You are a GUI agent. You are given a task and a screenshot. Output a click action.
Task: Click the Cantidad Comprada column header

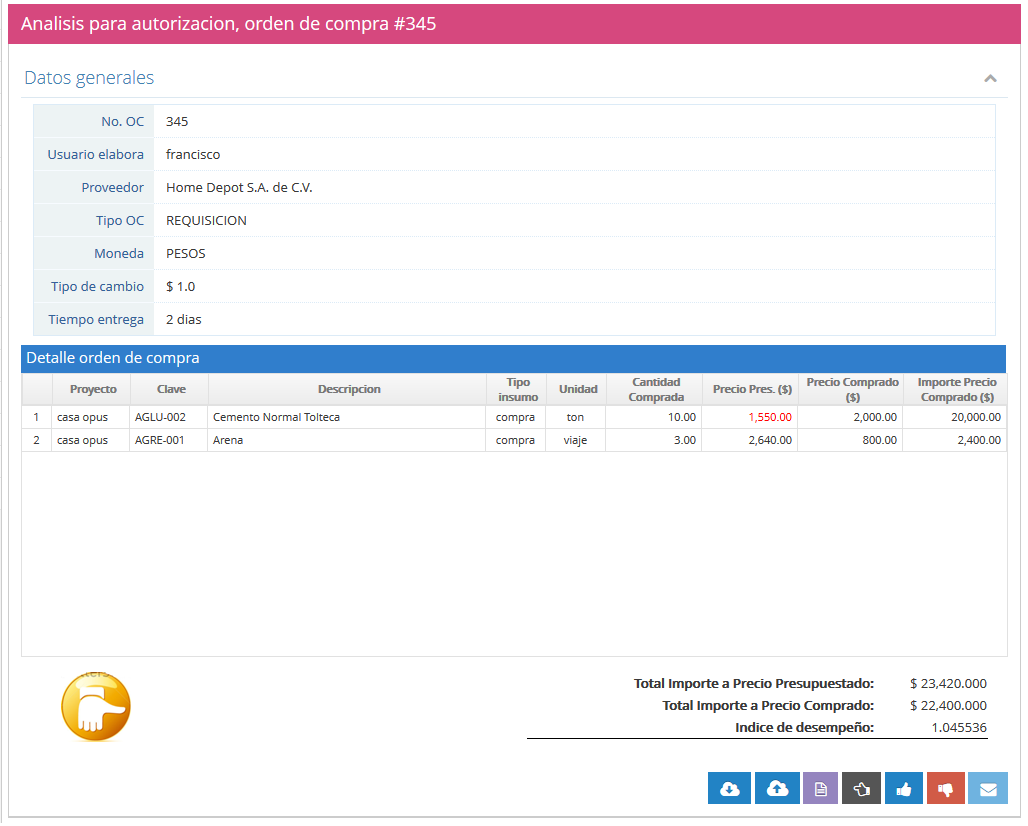pyautogui.click(x=656, y=389)
